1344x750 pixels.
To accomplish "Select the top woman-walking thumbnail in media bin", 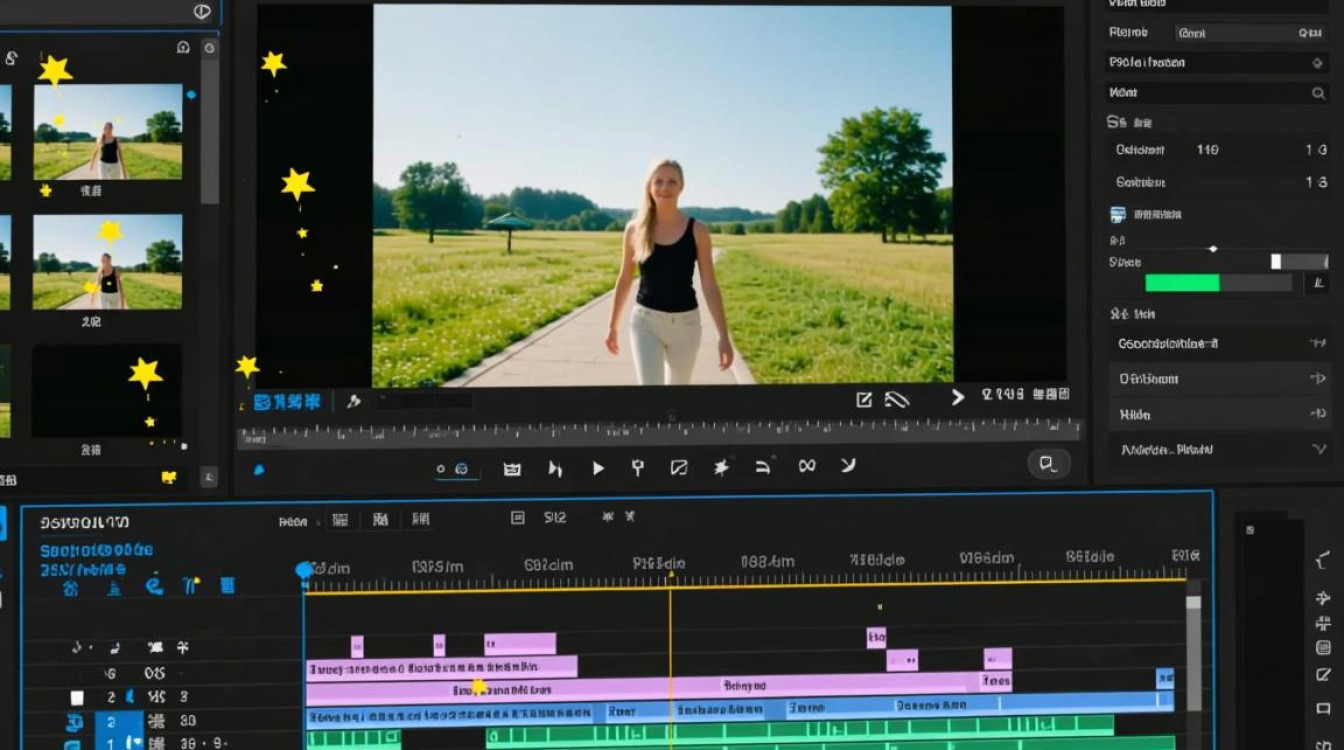I will coord(108,132).
